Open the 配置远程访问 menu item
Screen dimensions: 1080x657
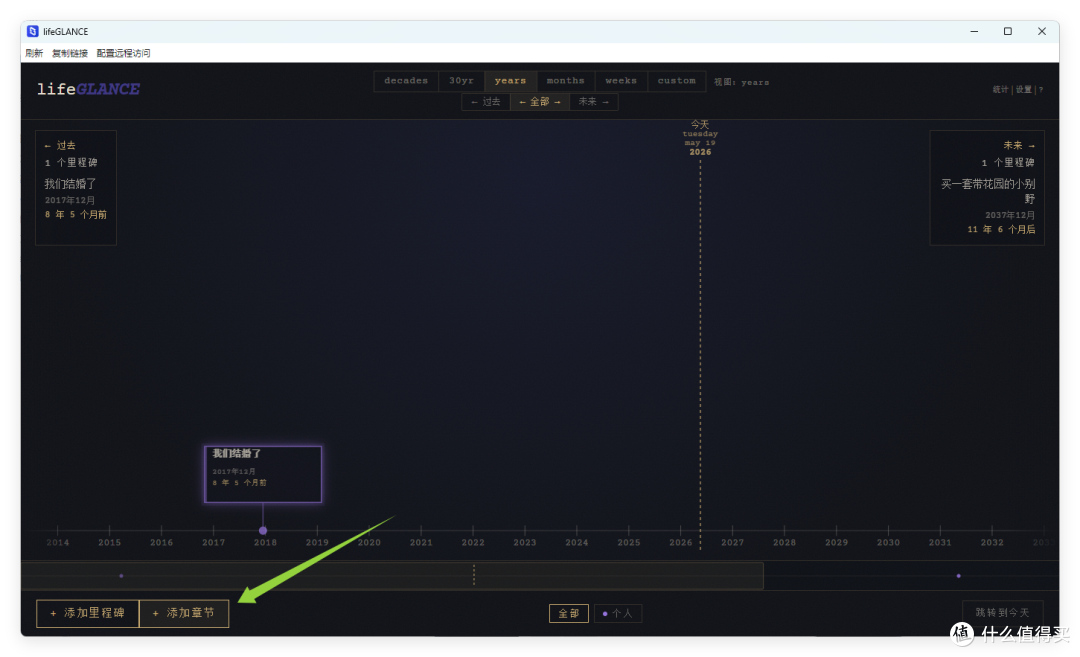click(x=123, y=53)
